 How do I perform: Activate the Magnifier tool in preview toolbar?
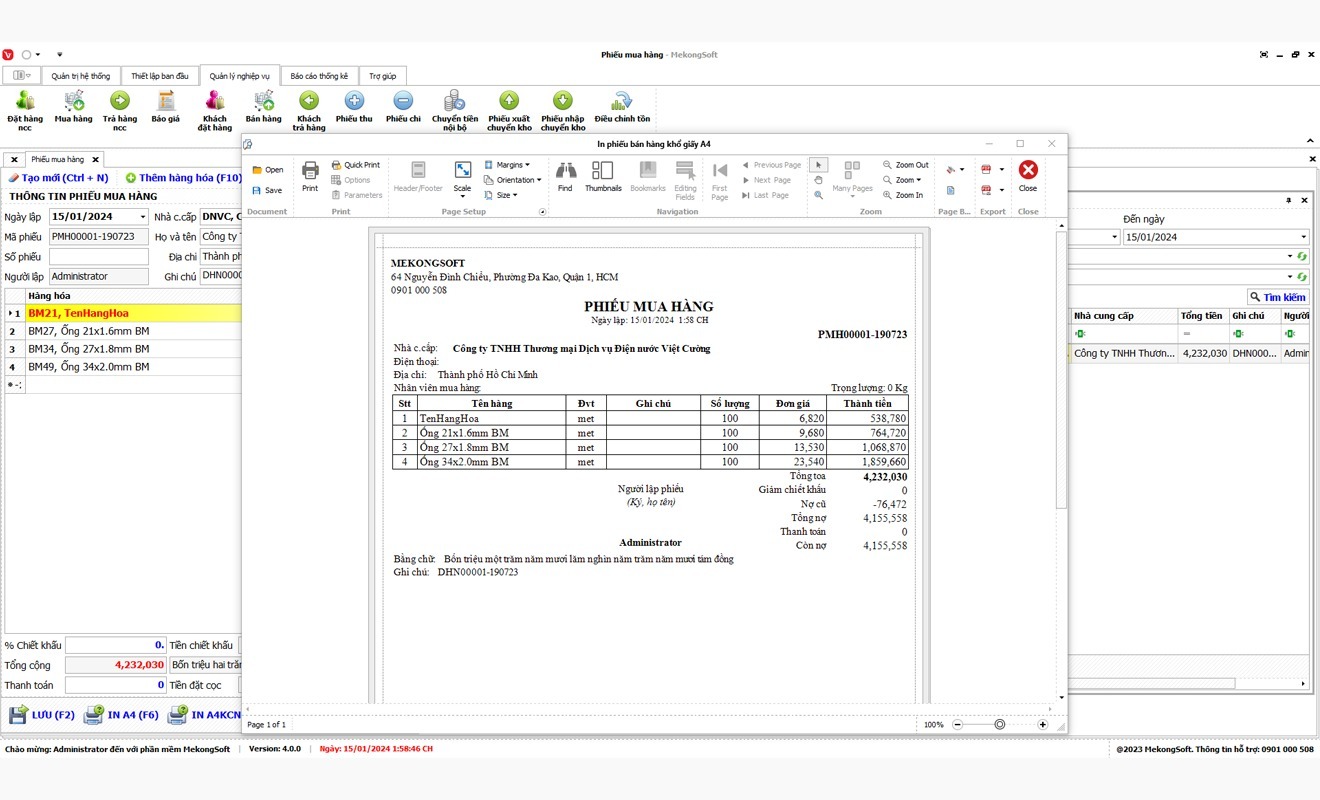click(x=818, y=195)
